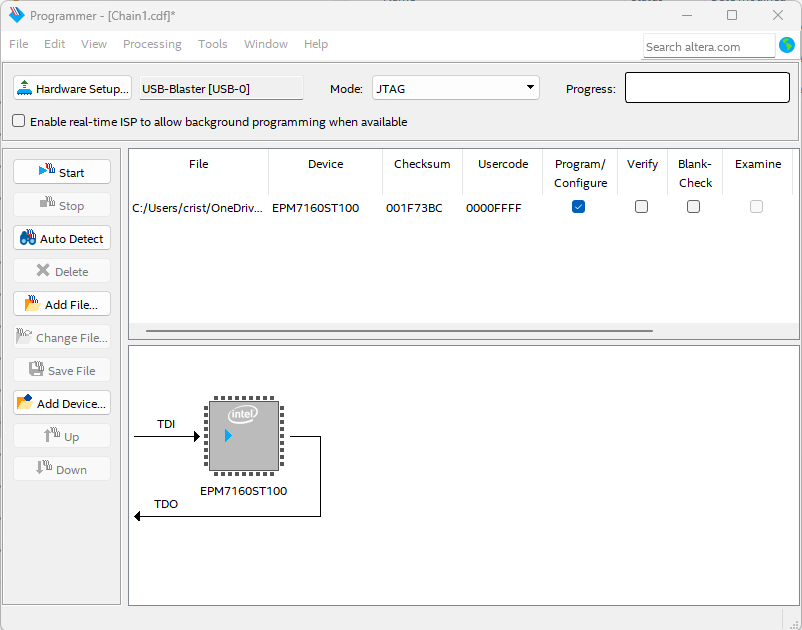This screenshot has height=630, width=802.
Task: Click the Search altera.com field
Action: 708,46
